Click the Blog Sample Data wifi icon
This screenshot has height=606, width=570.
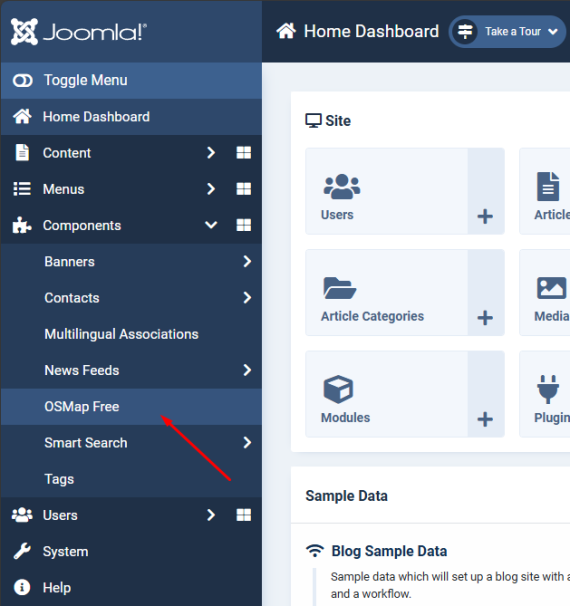[315, 551]
